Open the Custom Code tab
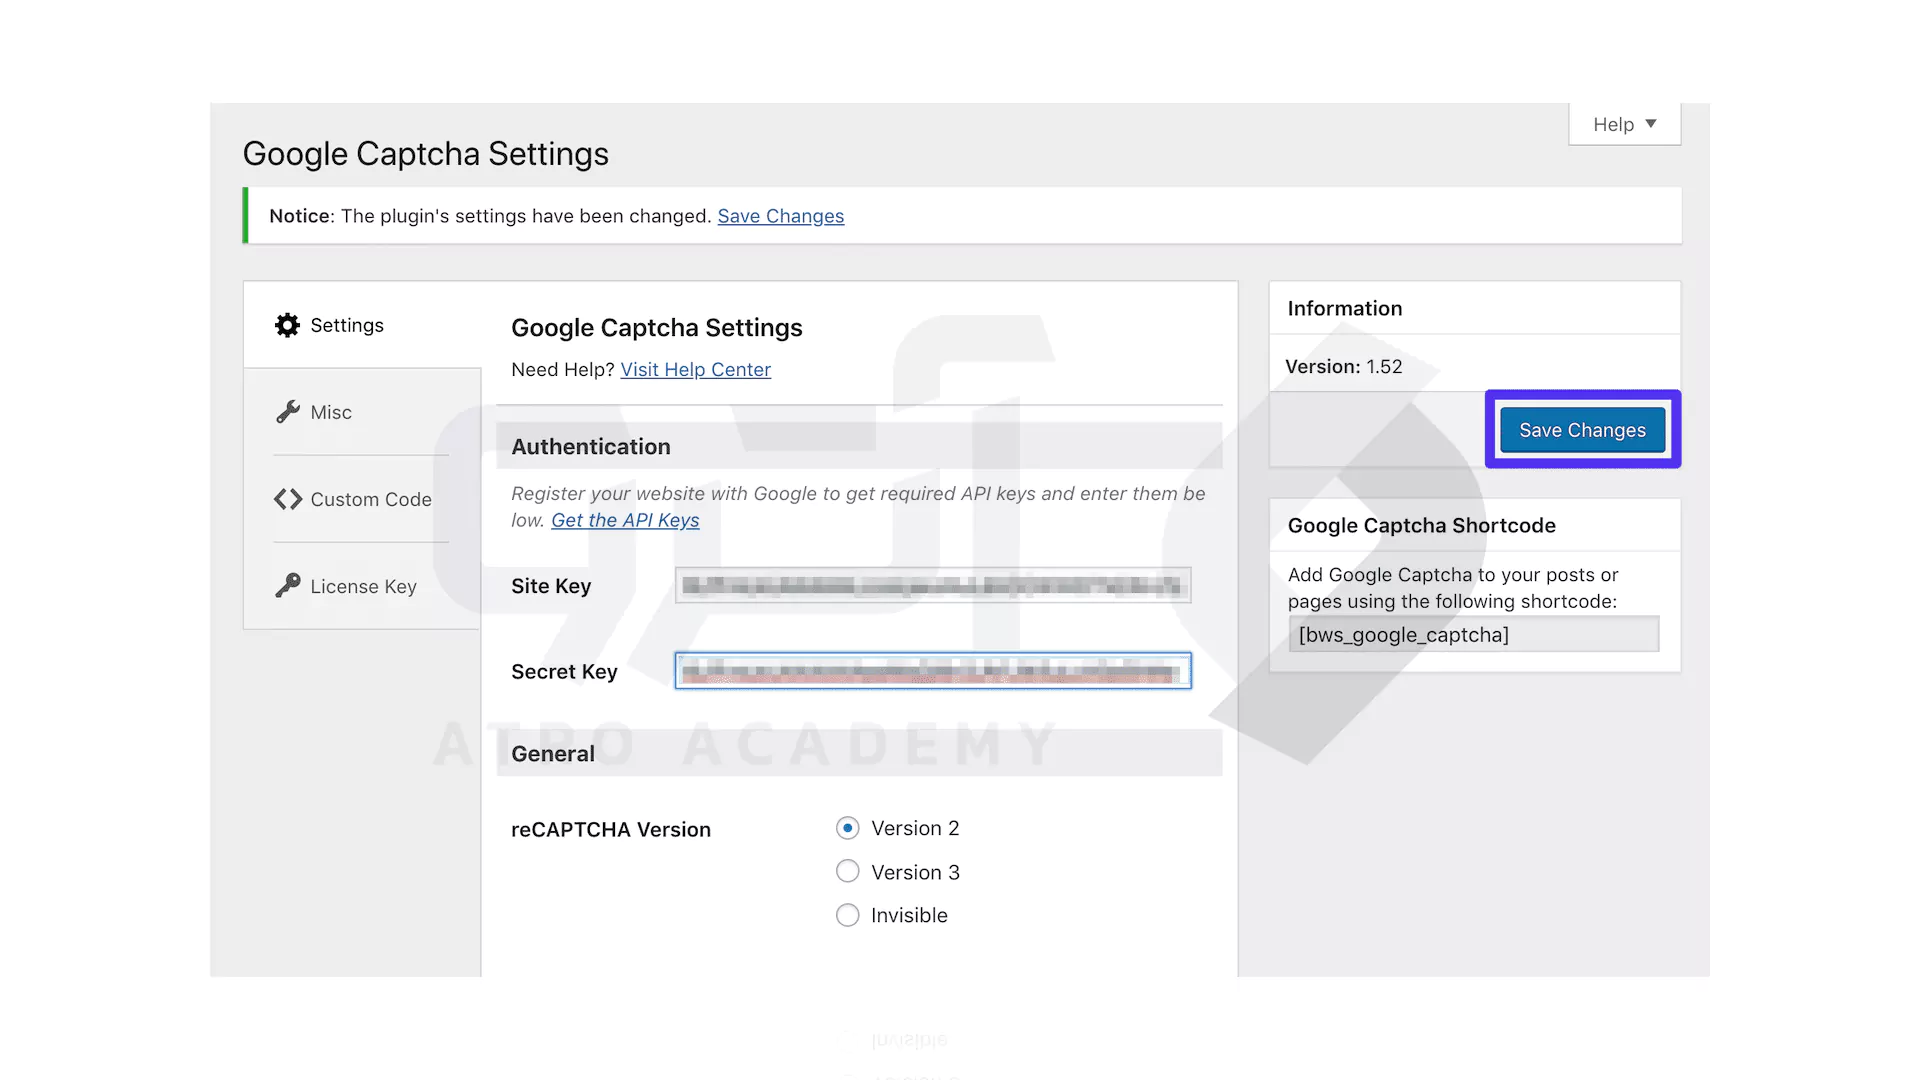Screen dimensions: 1920x1080 pos(362,499)
